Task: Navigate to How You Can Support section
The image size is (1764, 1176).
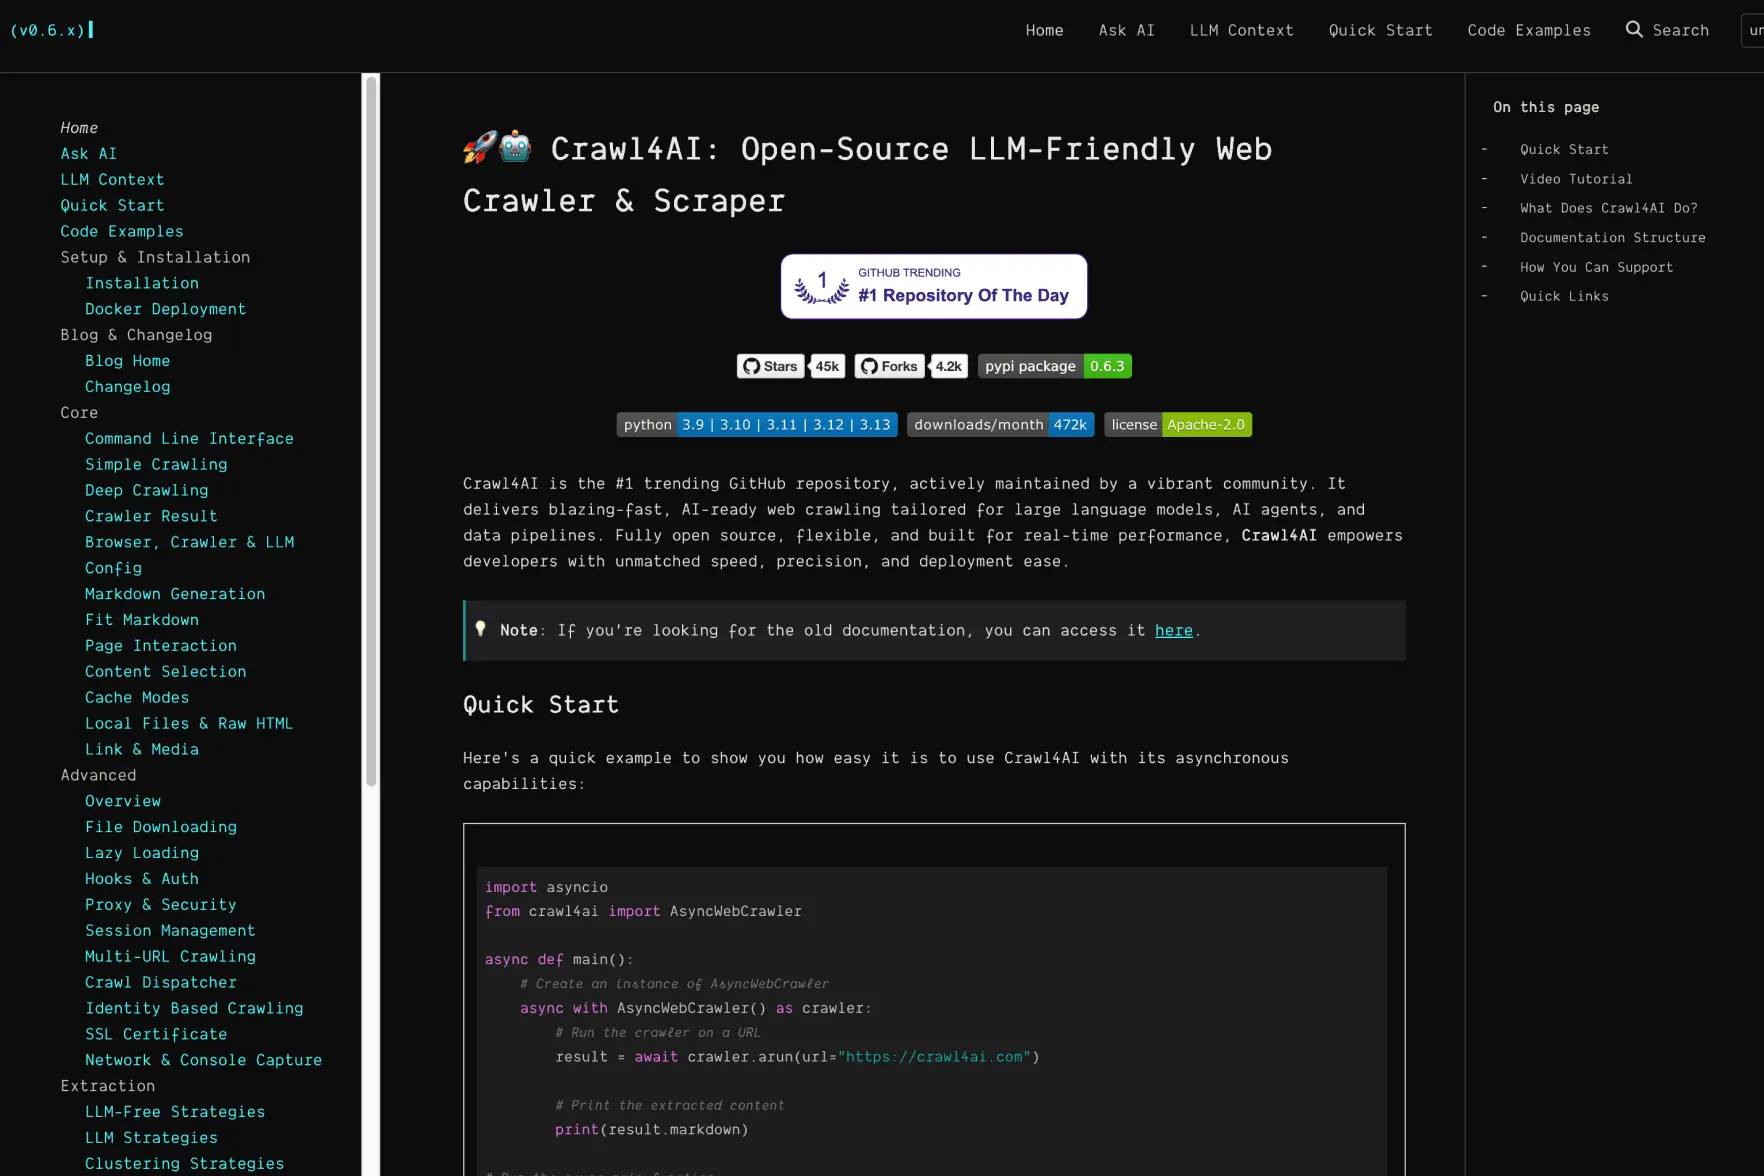Action: pos(1595,267)
